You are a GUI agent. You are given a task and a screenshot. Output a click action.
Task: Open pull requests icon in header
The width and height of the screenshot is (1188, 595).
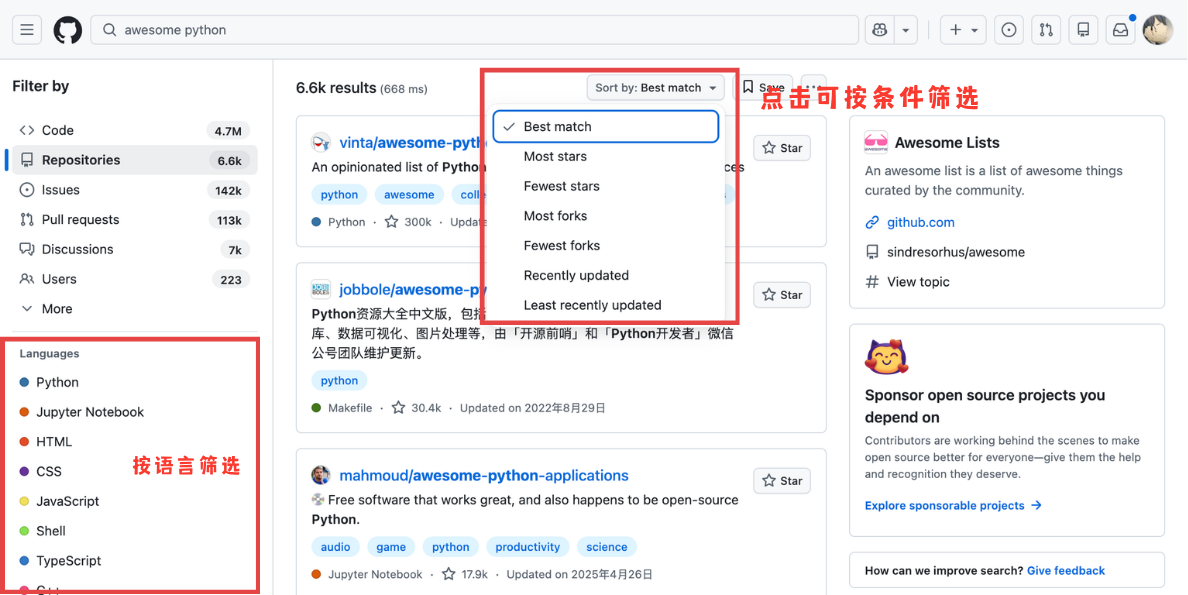[x=1046, y=30]
